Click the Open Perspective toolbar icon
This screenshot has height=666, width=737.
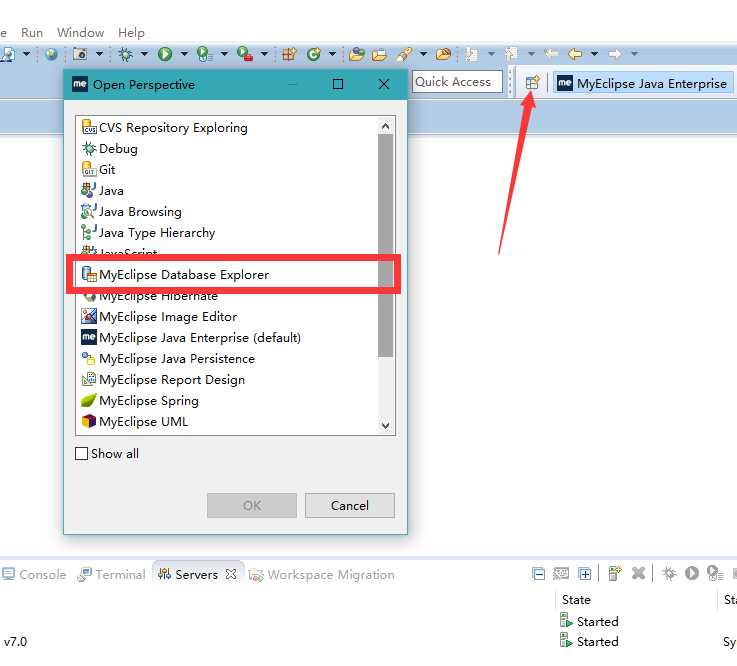(x=532, y=83)
